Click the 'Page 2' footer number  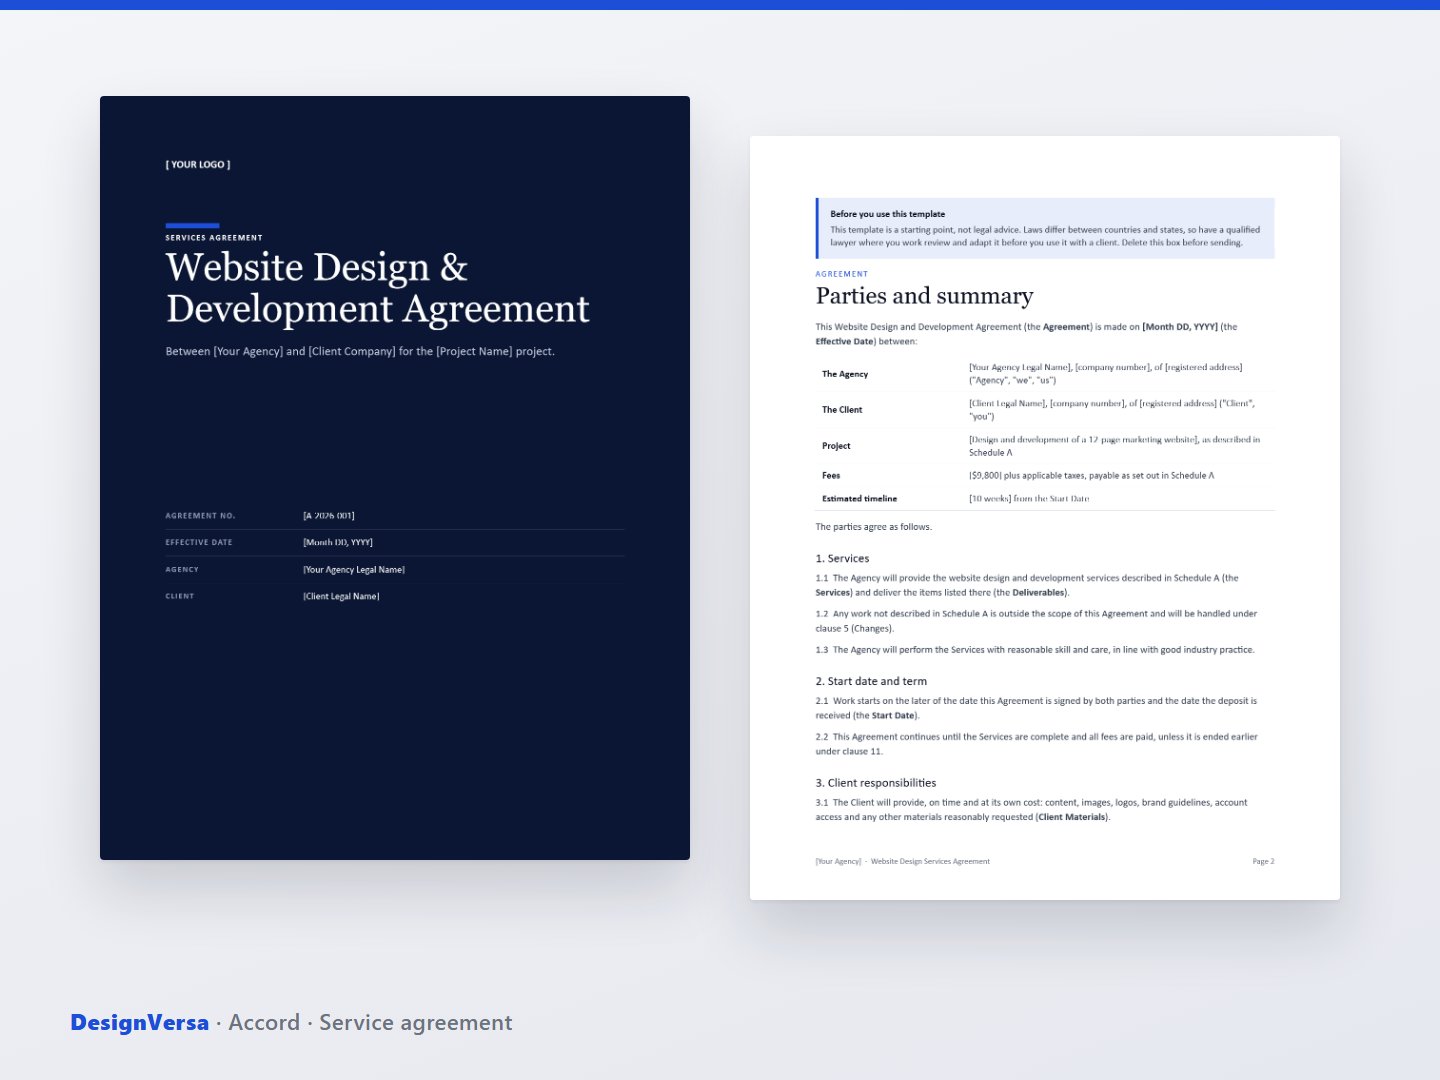tap(1263, 862)
